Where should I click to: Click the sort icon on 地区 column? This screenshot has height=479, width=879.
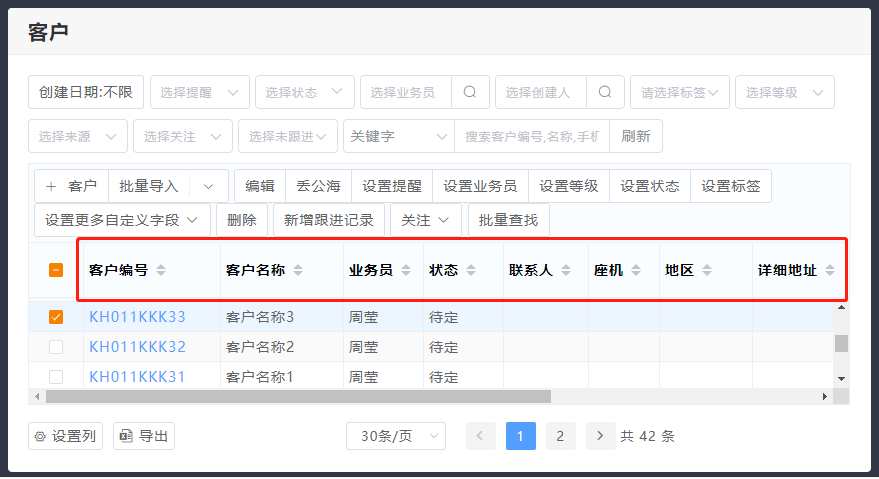point(707,270)
